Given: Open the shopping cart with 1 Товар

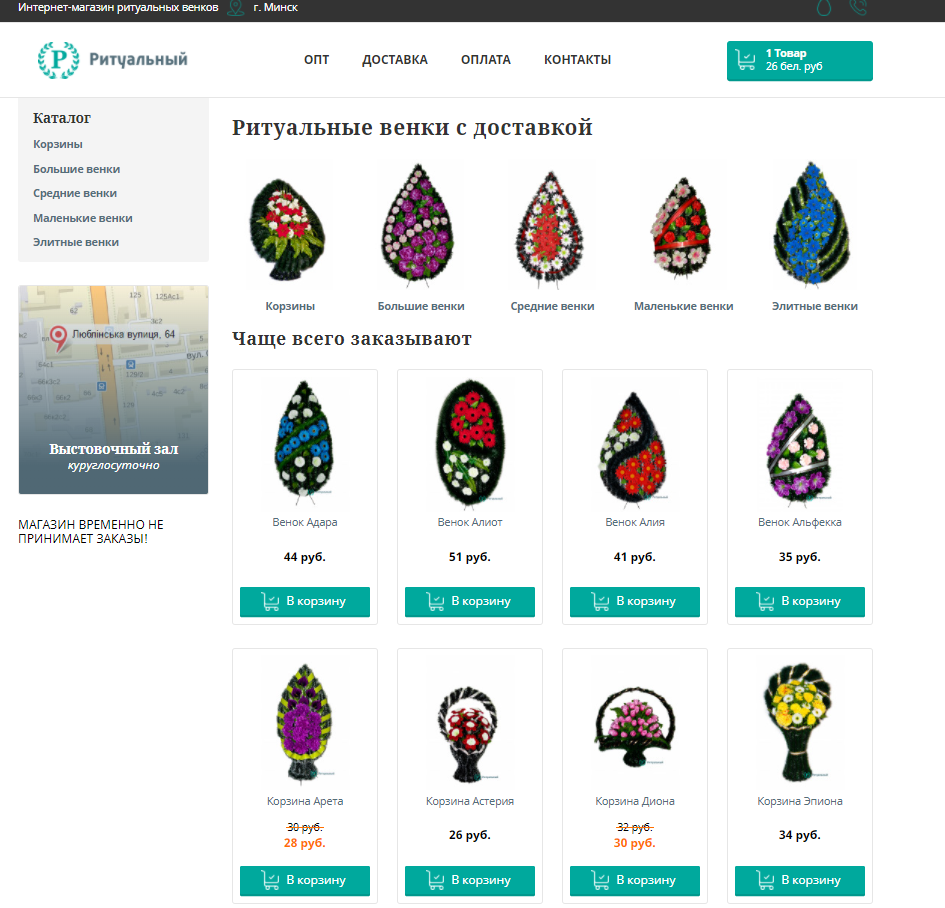Looking at the screenshot, I should coord(799,61).
